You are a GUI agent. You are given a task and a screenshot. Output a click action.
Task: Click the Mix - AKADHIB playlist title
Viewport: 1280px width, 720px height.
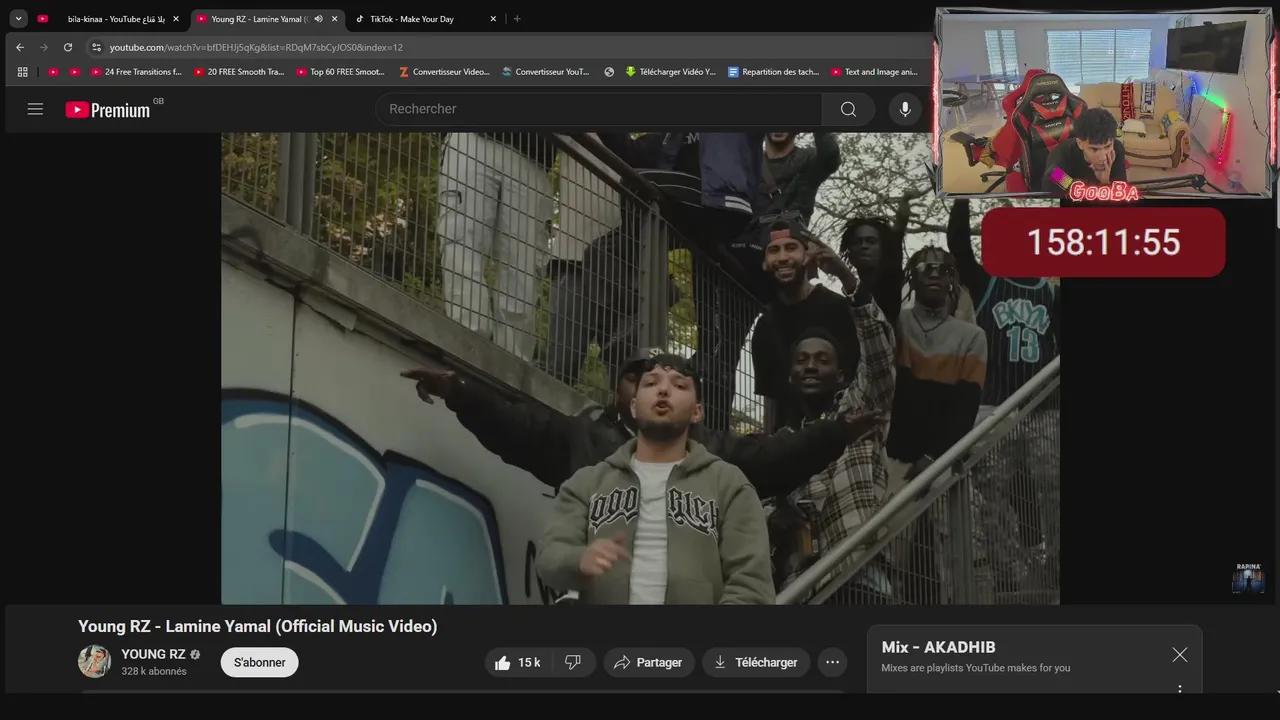click(x=938, y=647)
